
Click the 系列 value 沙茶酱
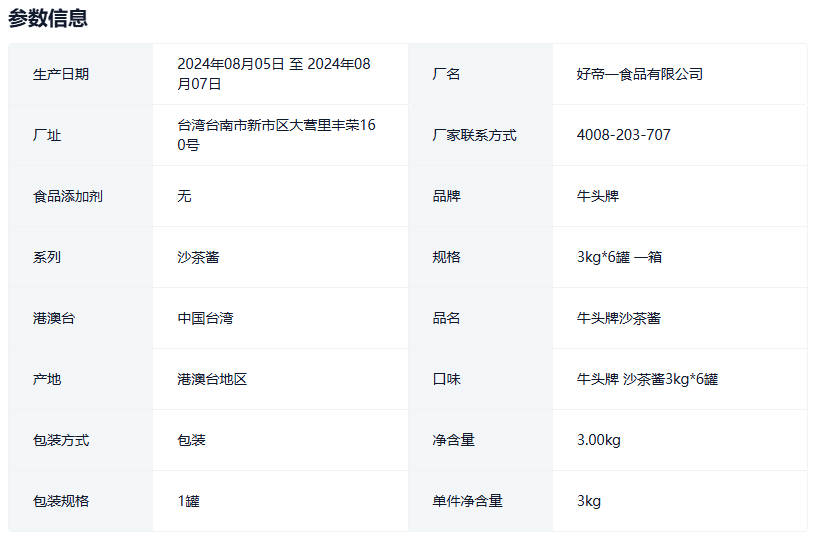tap(198, 257)
